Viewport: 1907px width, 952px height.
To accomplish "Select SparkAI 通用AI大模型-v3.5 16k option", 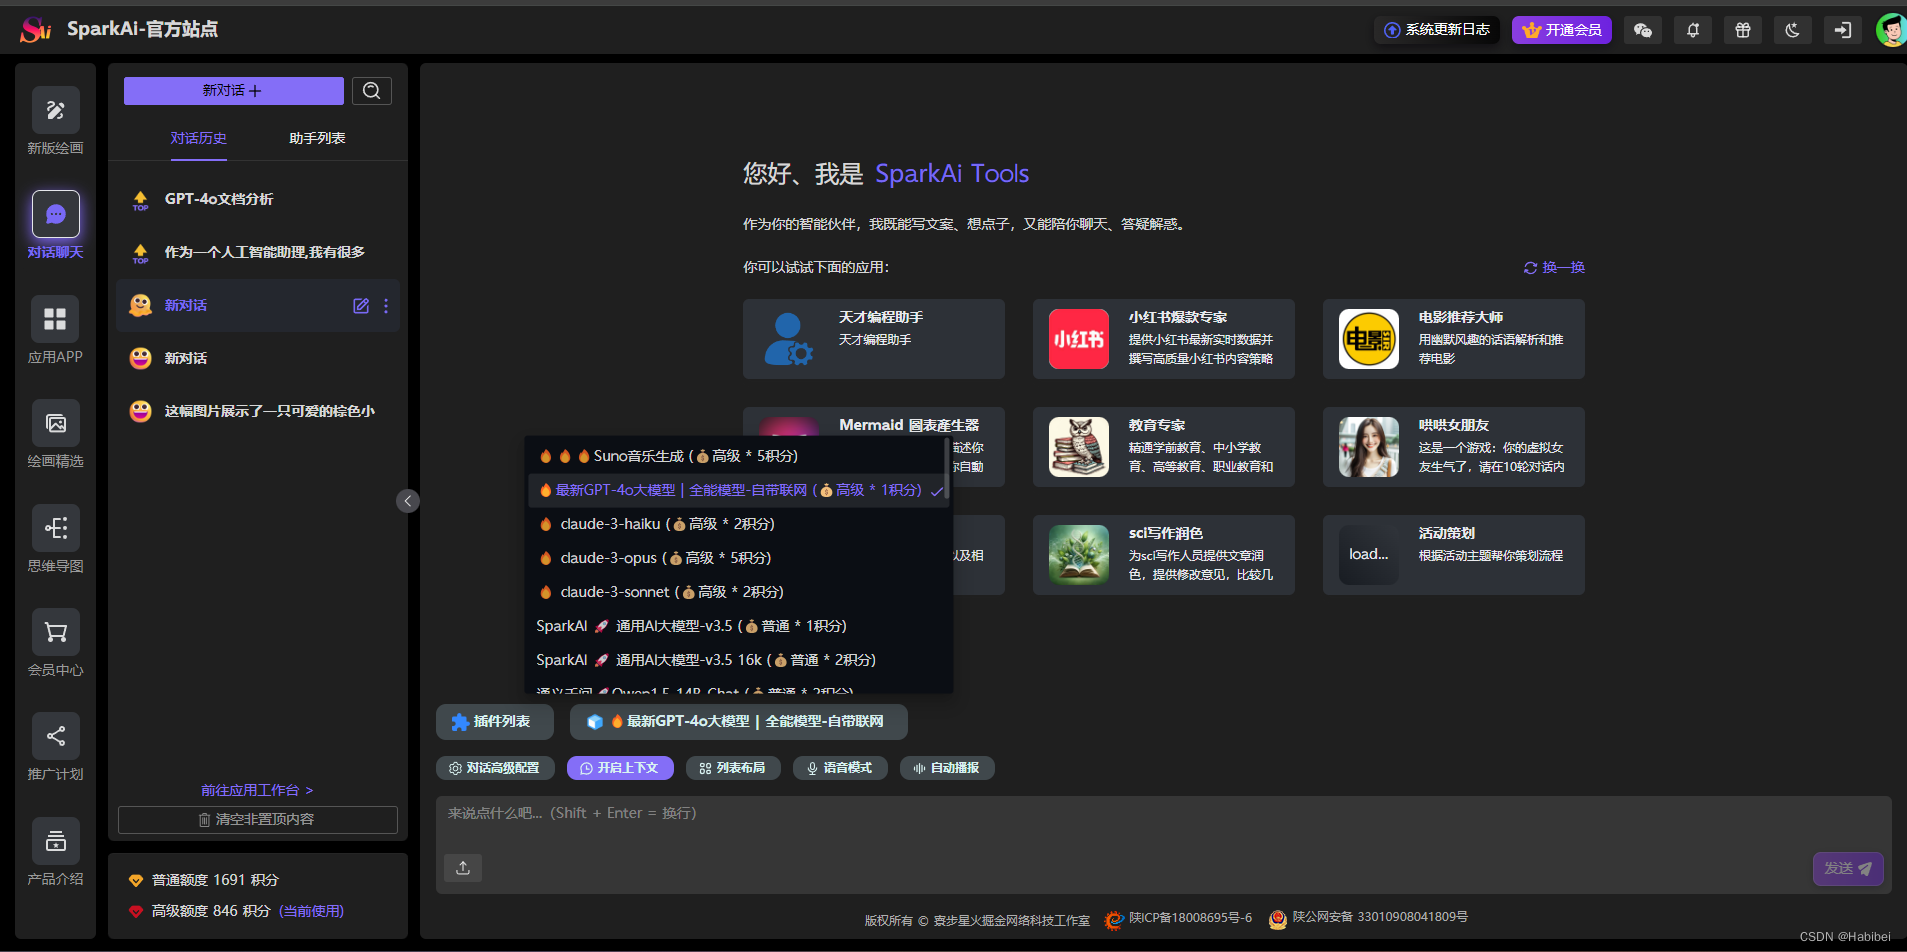I will [736, 660].
